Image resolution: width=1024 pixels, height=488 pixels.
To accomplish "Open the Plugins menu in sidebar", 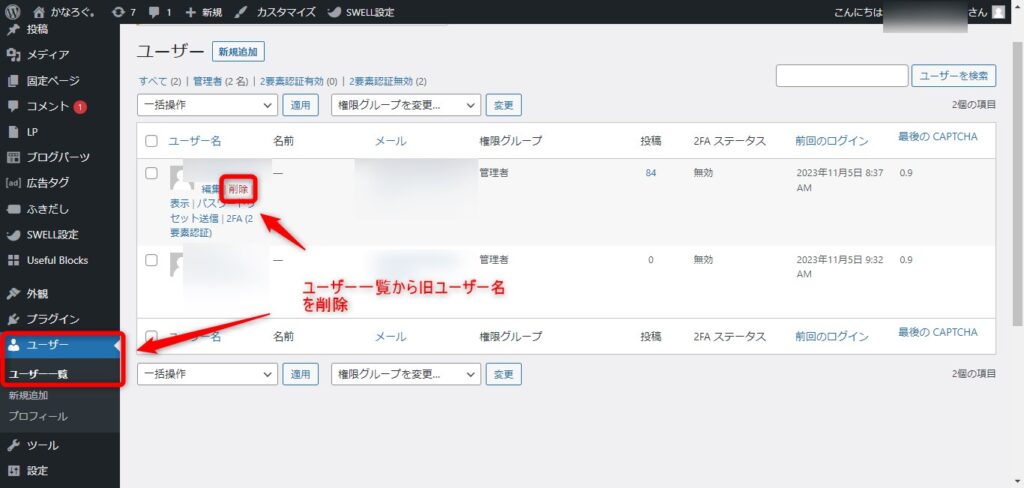I will (x=53, y=319).
